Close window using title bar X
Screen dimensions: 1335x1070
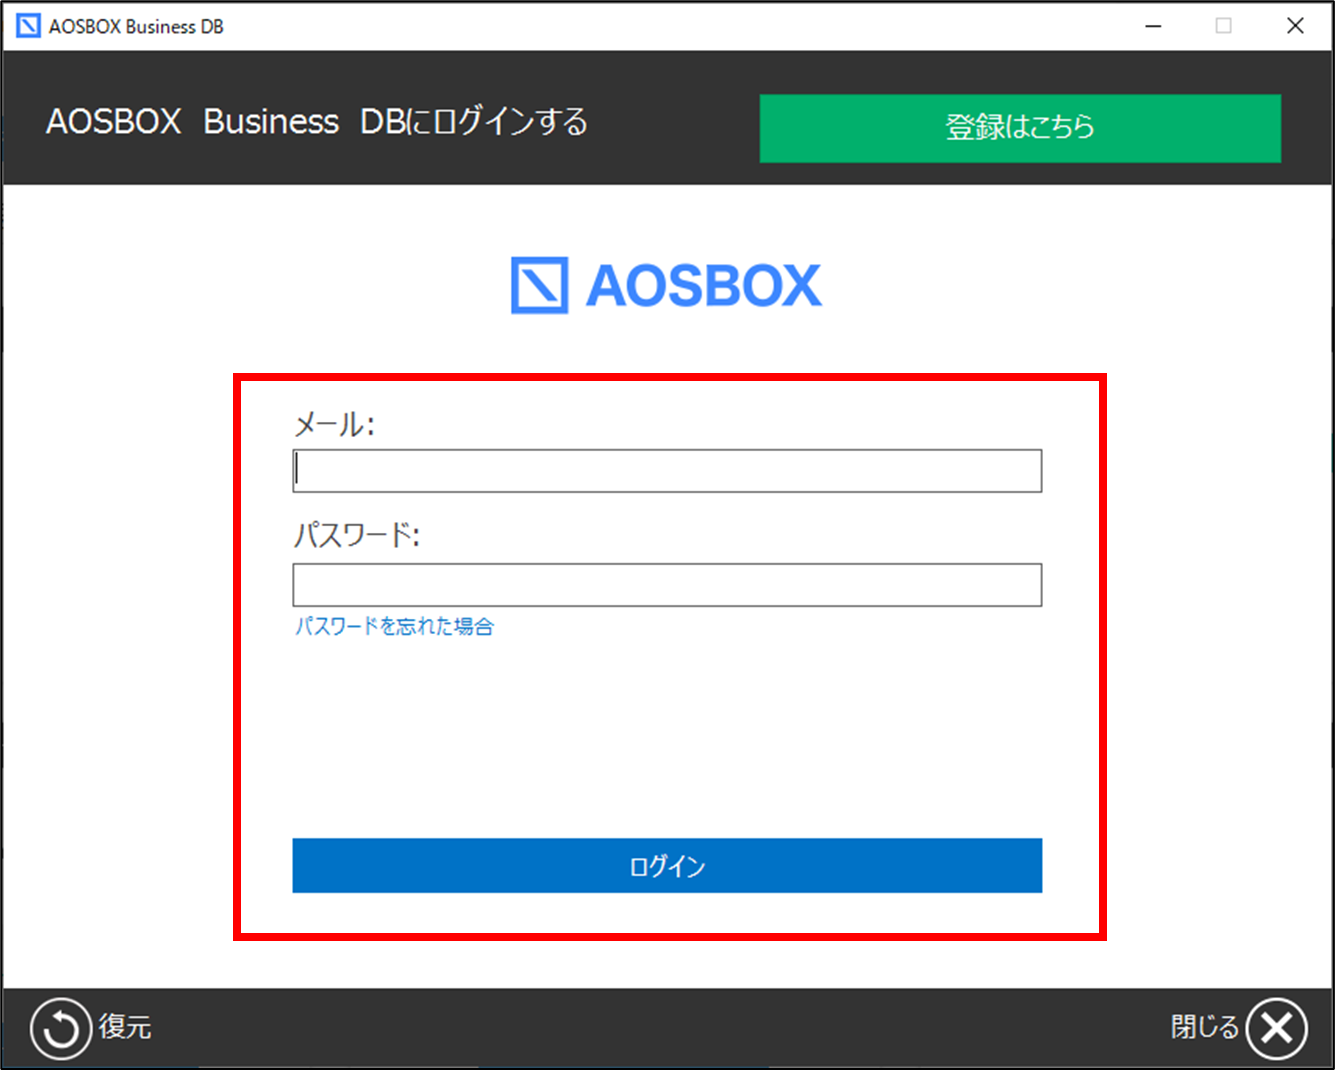coord(1295,26)
